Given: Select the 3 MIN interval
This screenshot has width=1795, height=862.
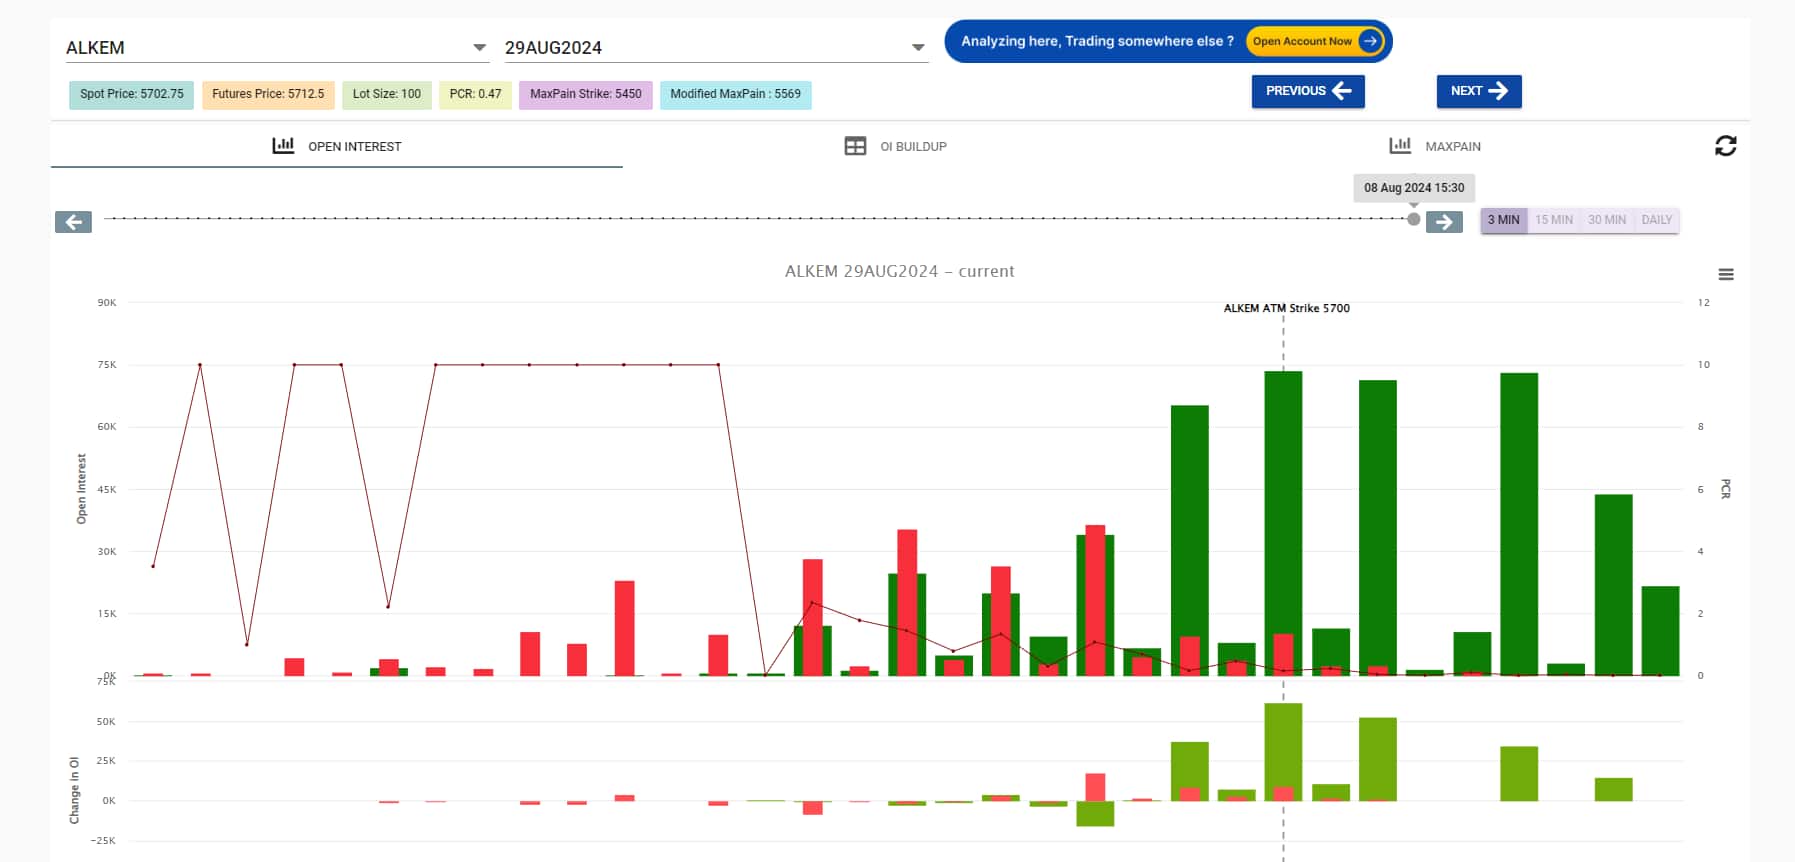Looking at the screenshot, I should 1503,220.
